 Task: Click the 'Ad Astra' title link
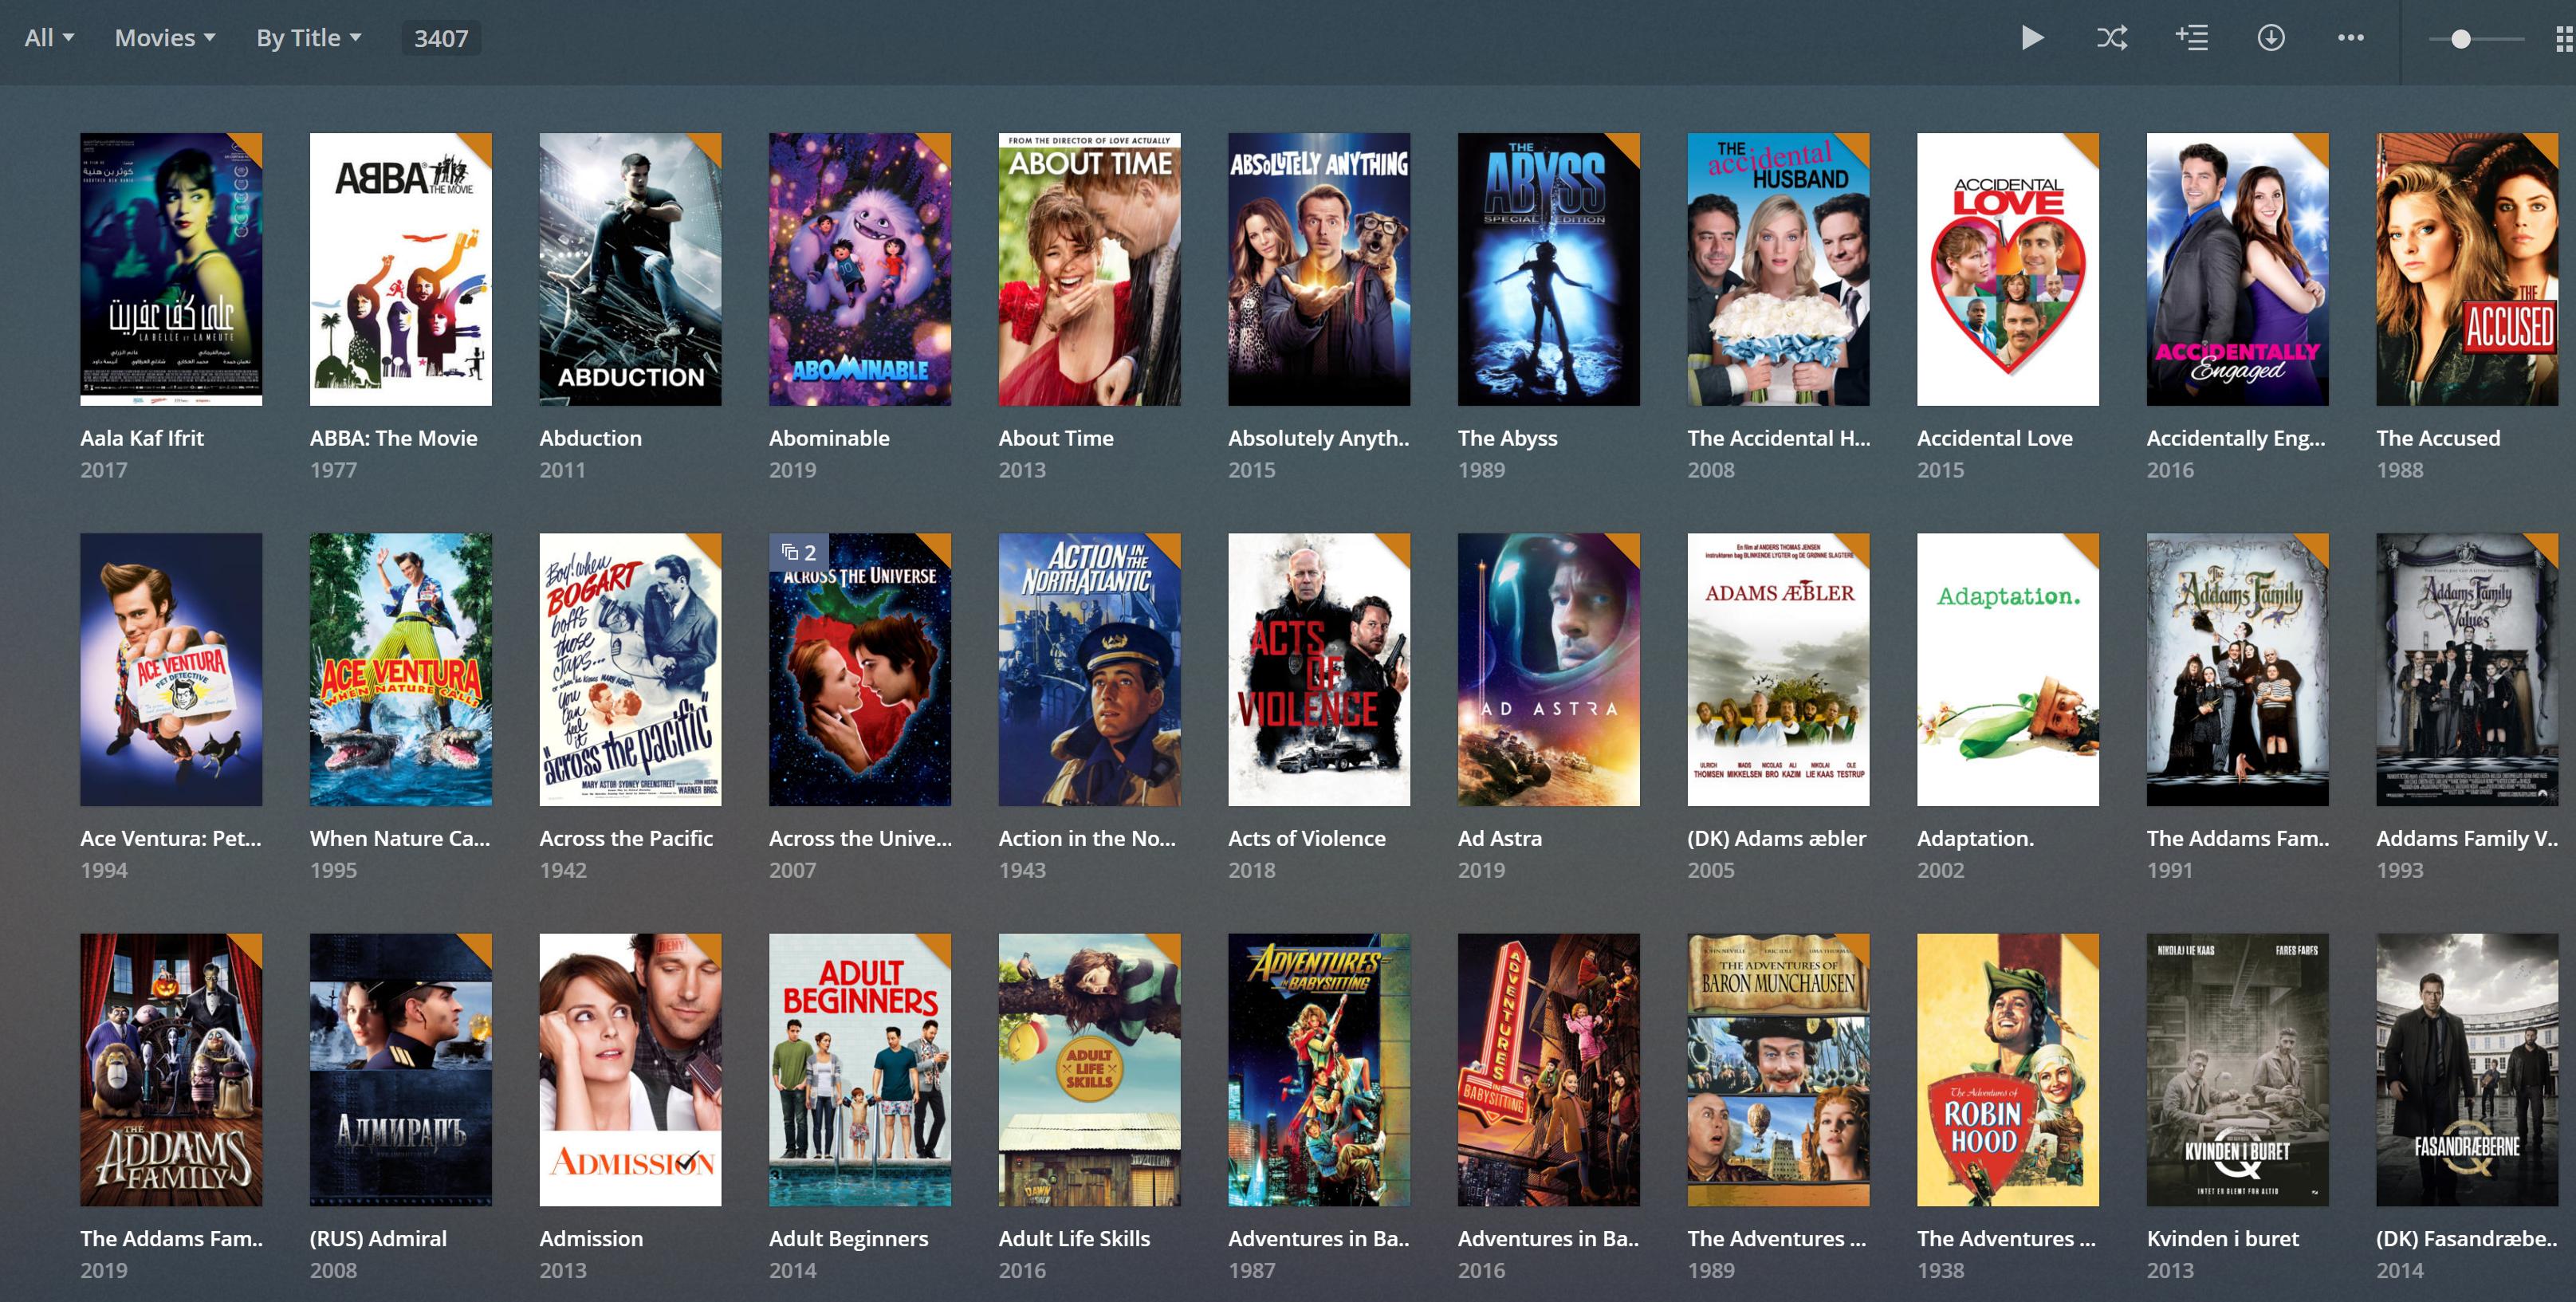(x=1500, y=838)
